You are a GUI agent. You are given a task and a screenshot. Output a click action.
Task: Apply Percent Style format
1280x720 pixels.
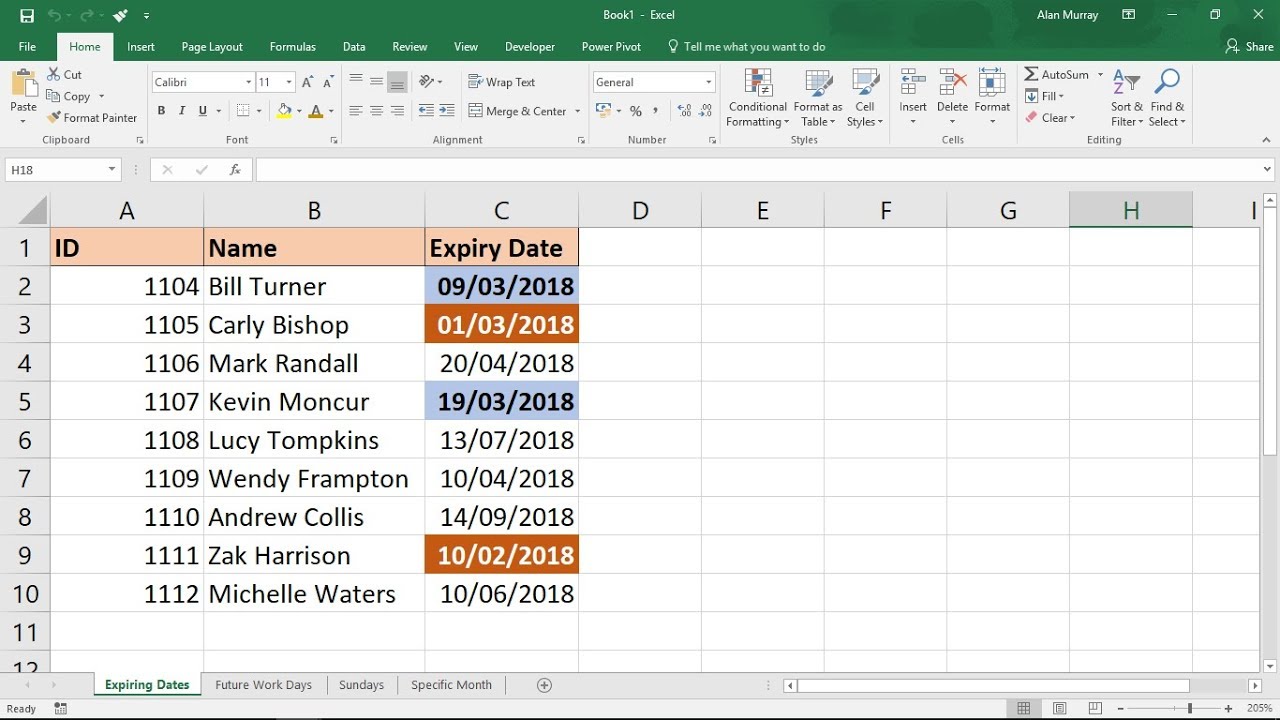tap(635, 111)
